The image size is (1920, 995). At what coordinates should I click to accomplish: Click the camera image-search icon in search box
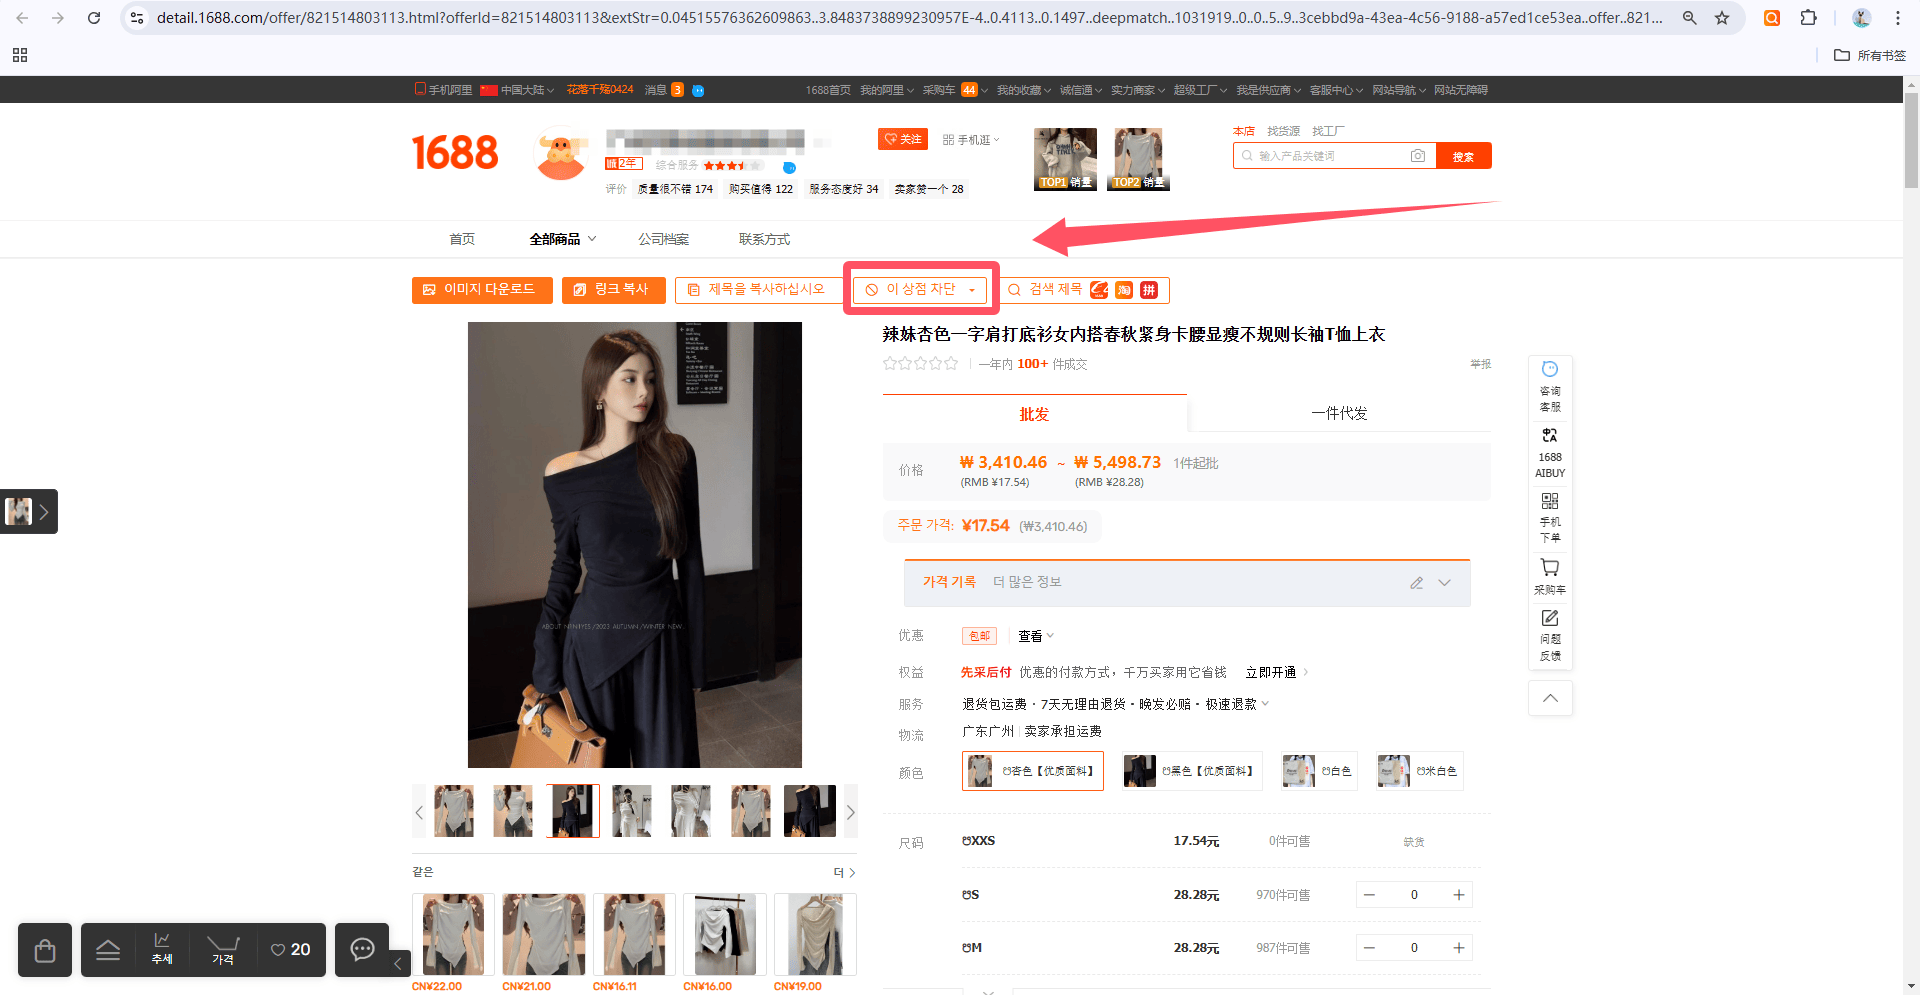pyautogui.click(x=1417, y=156)
